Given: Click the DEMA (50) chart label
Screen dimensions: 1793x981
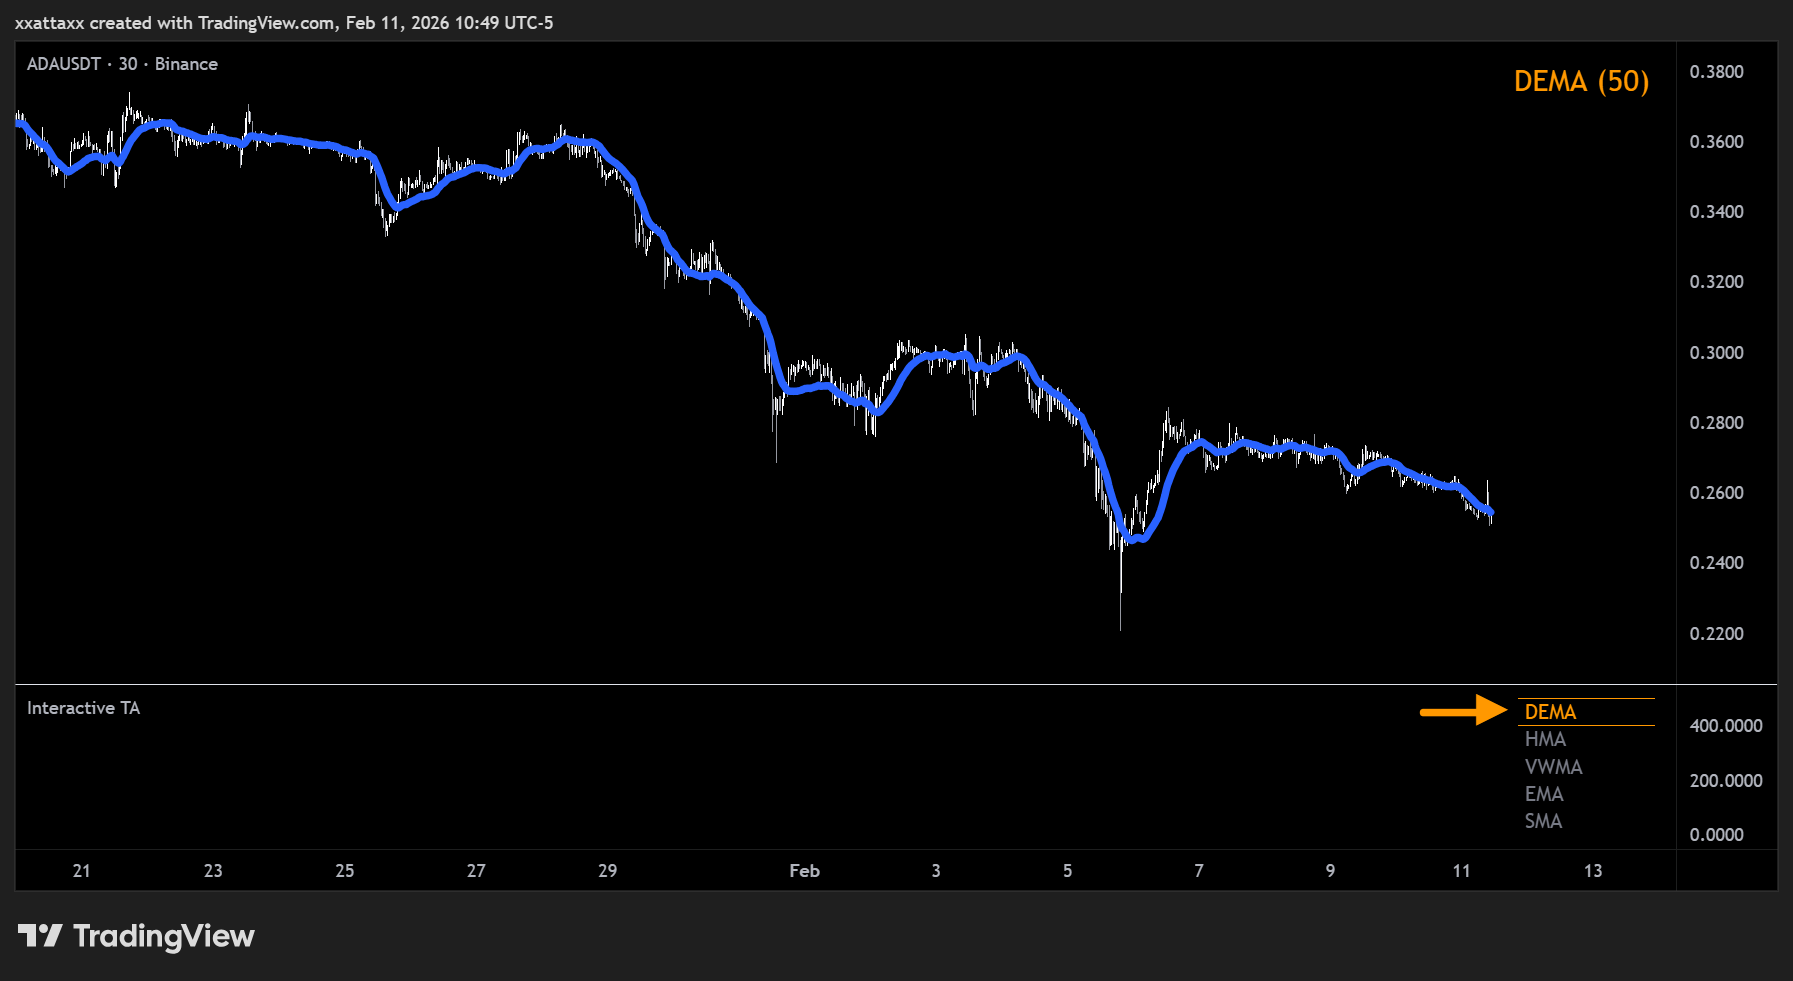Looking at the screenshot, I should pos(1581,81).
